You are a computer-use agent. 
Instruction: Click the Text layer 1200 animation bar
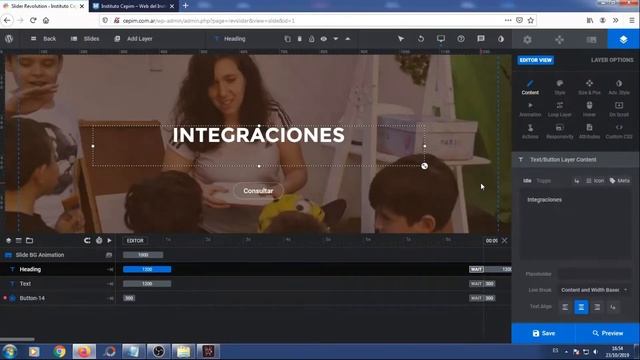pyautogui.click(x=147, y=284)
